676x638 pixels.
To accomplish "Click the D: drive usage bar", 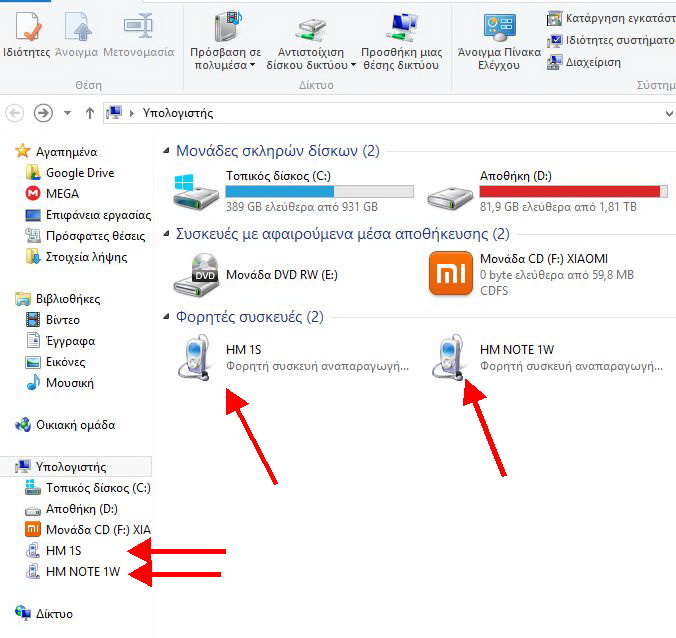I will click(x=574, y=191).
